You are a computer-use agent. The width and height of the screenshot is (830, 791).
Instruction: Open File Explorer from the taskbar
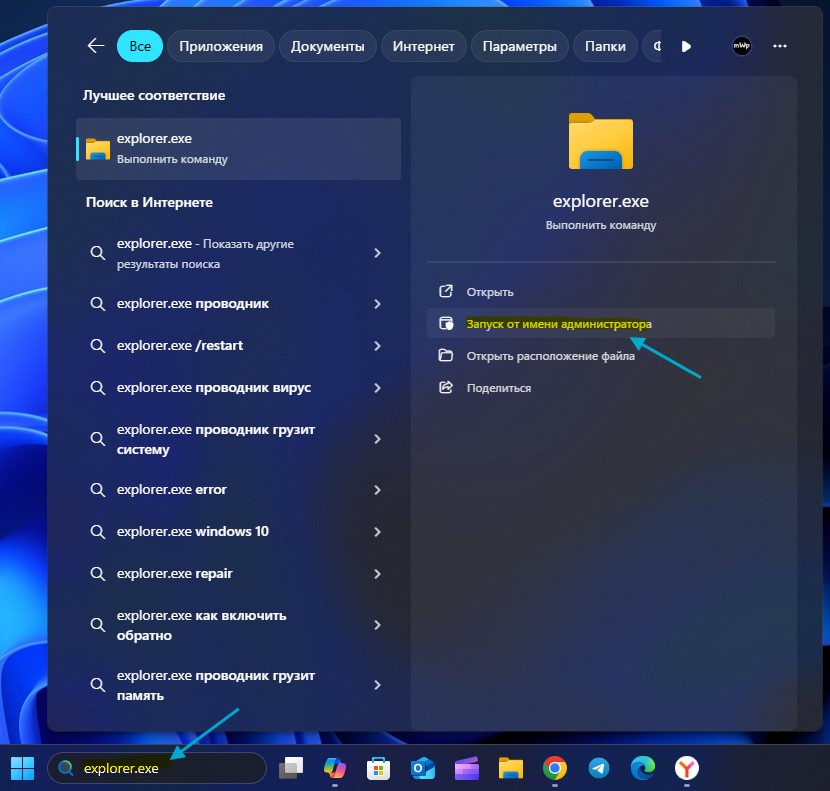pyautogui.click(x=510, y=768)
